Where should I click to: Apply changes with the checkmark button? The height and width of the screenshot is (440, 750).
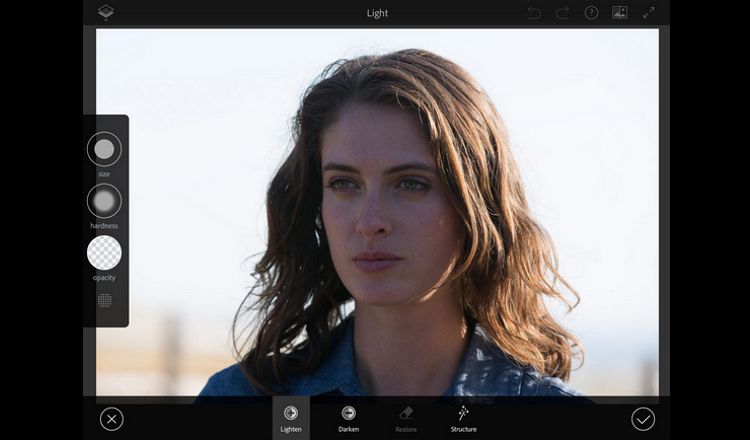coord(643,419)
